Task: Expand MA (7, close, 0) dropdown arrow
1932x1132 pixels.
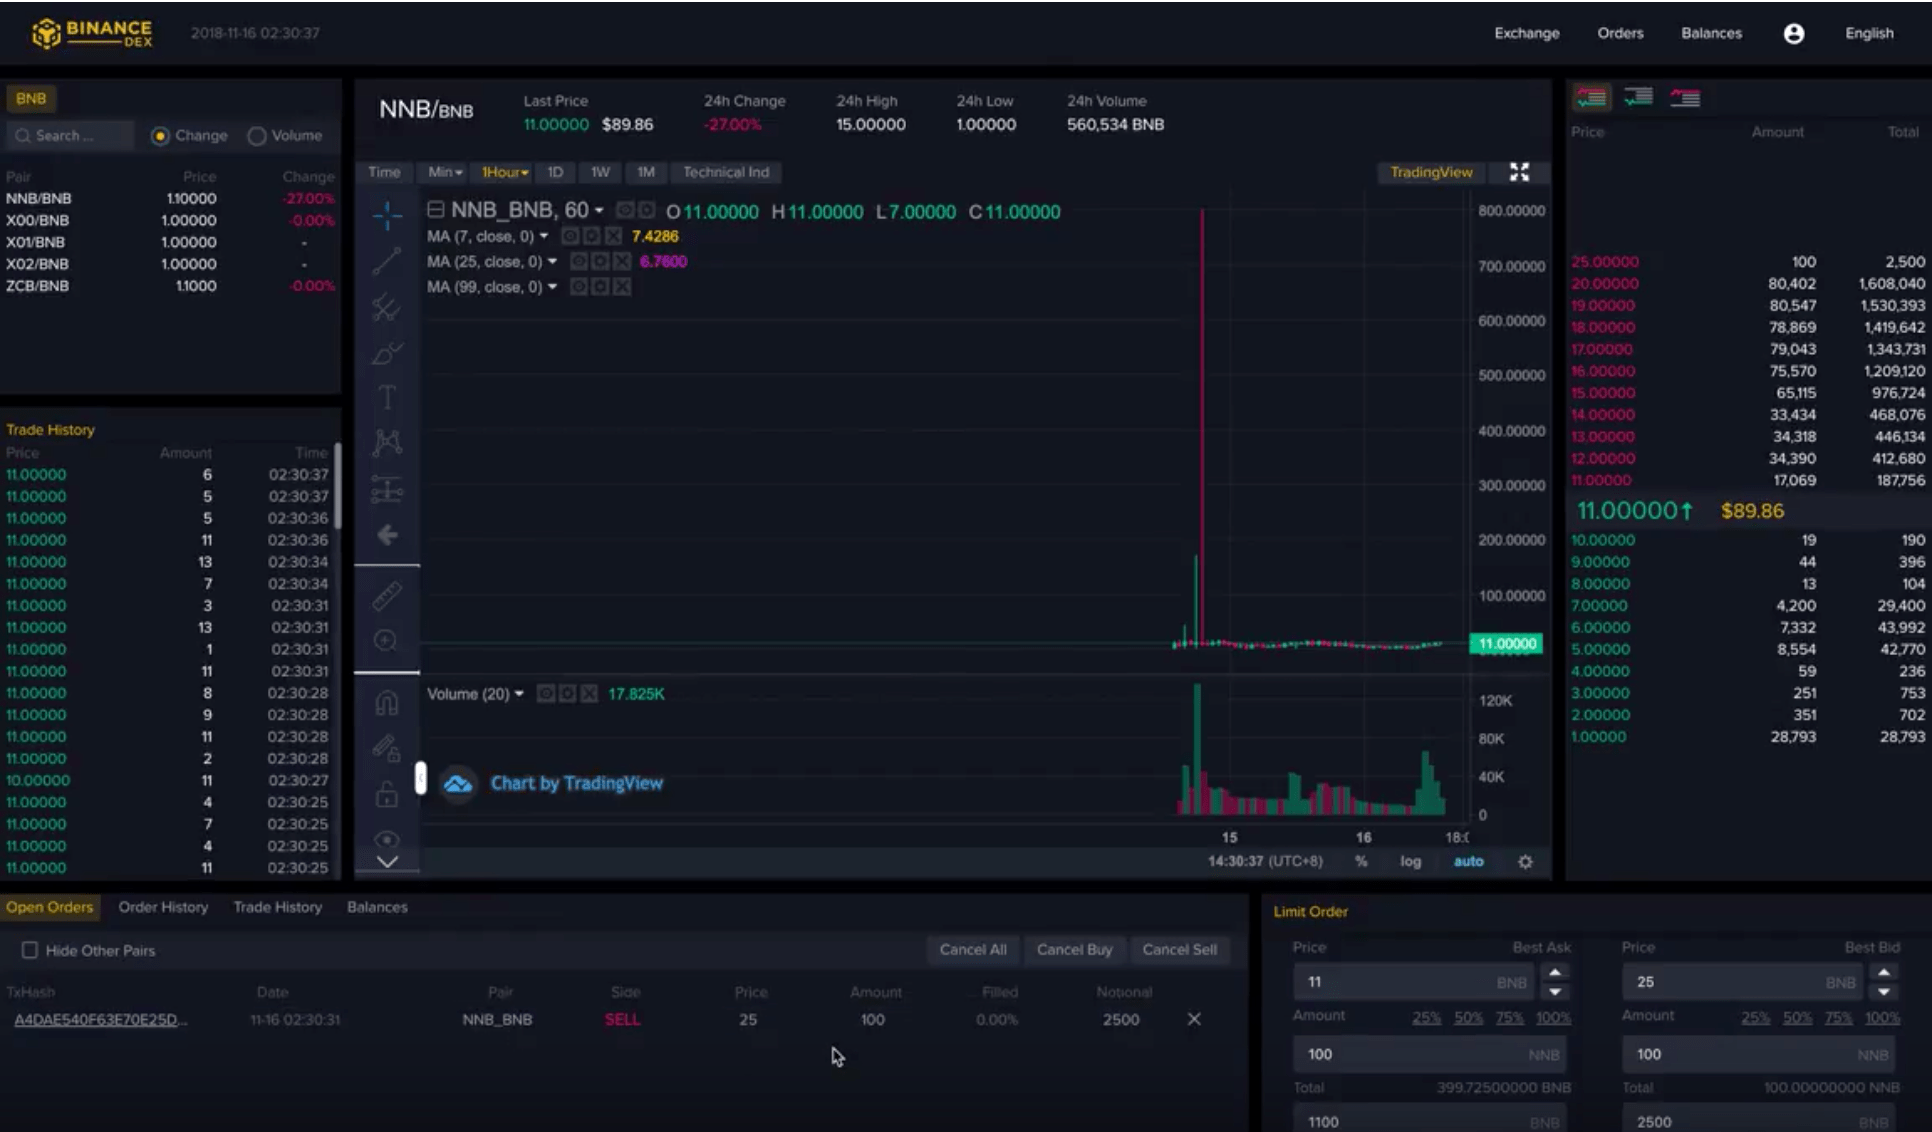Action: pyautogui.click(x=544, y=236)
